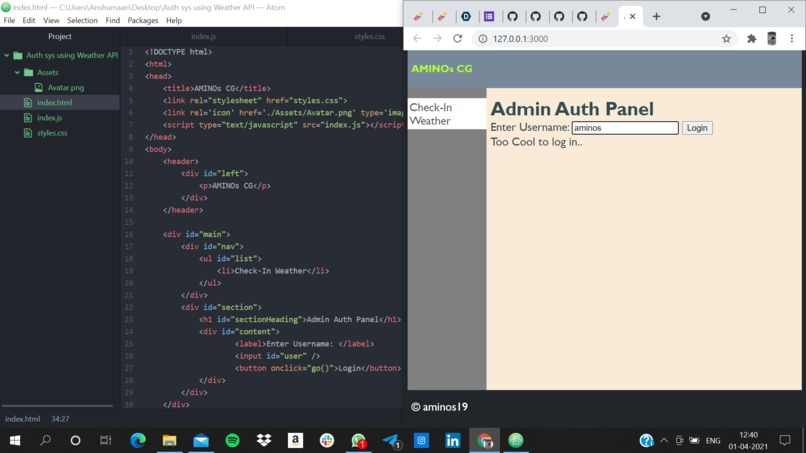Click cursor position 34:27 in status bar
The image size is (806, 453).
60,419
